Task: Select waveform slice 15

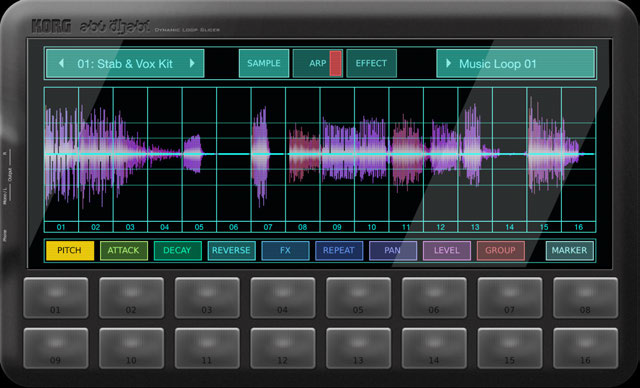Action: (x=544, y=159)
